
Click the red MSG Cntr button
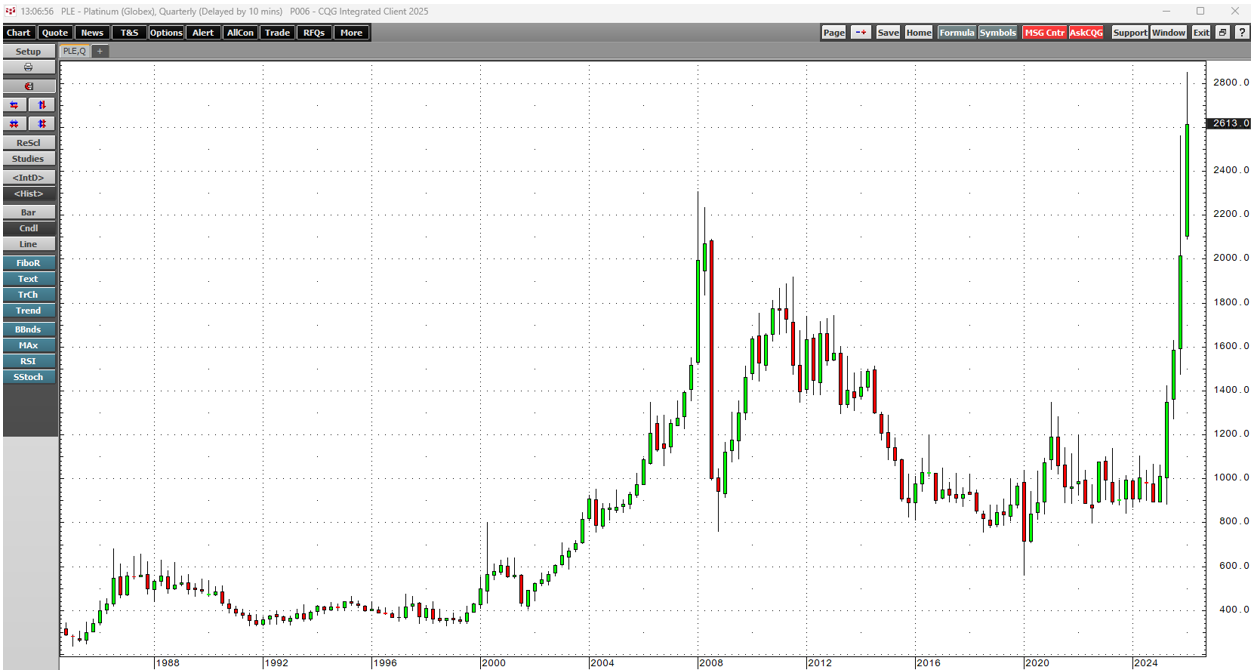(x=1043, y=33)
